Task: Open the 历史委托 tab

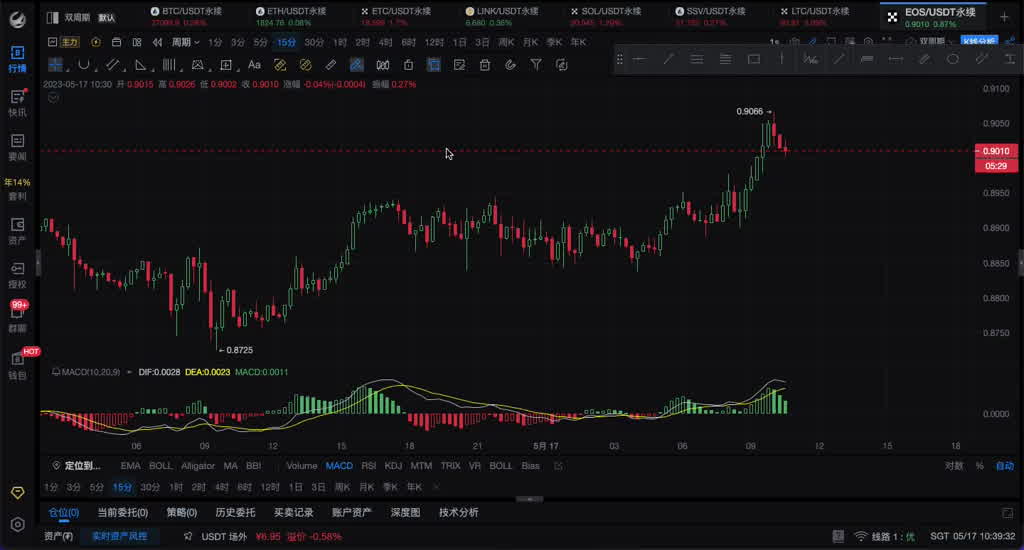Action: (x=235, y=513)
